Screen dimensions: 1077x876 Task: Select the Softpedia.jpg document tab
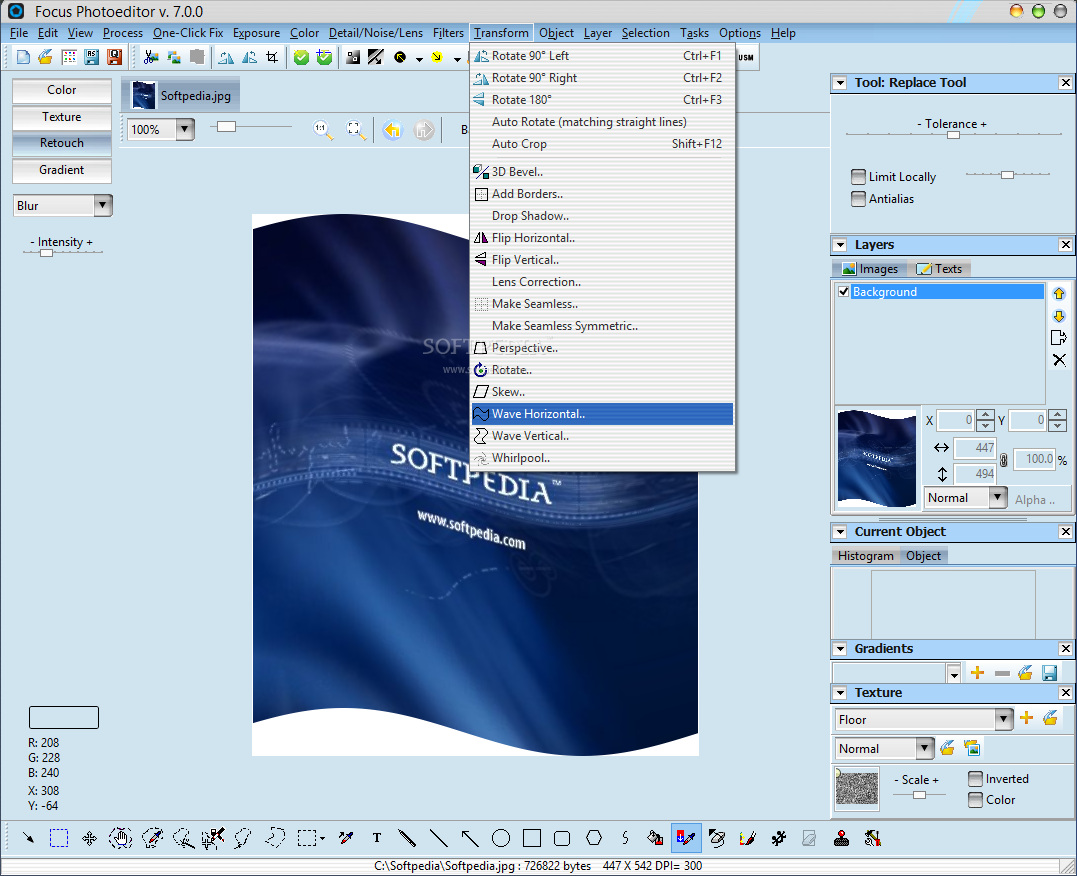(x=181, y=95)
